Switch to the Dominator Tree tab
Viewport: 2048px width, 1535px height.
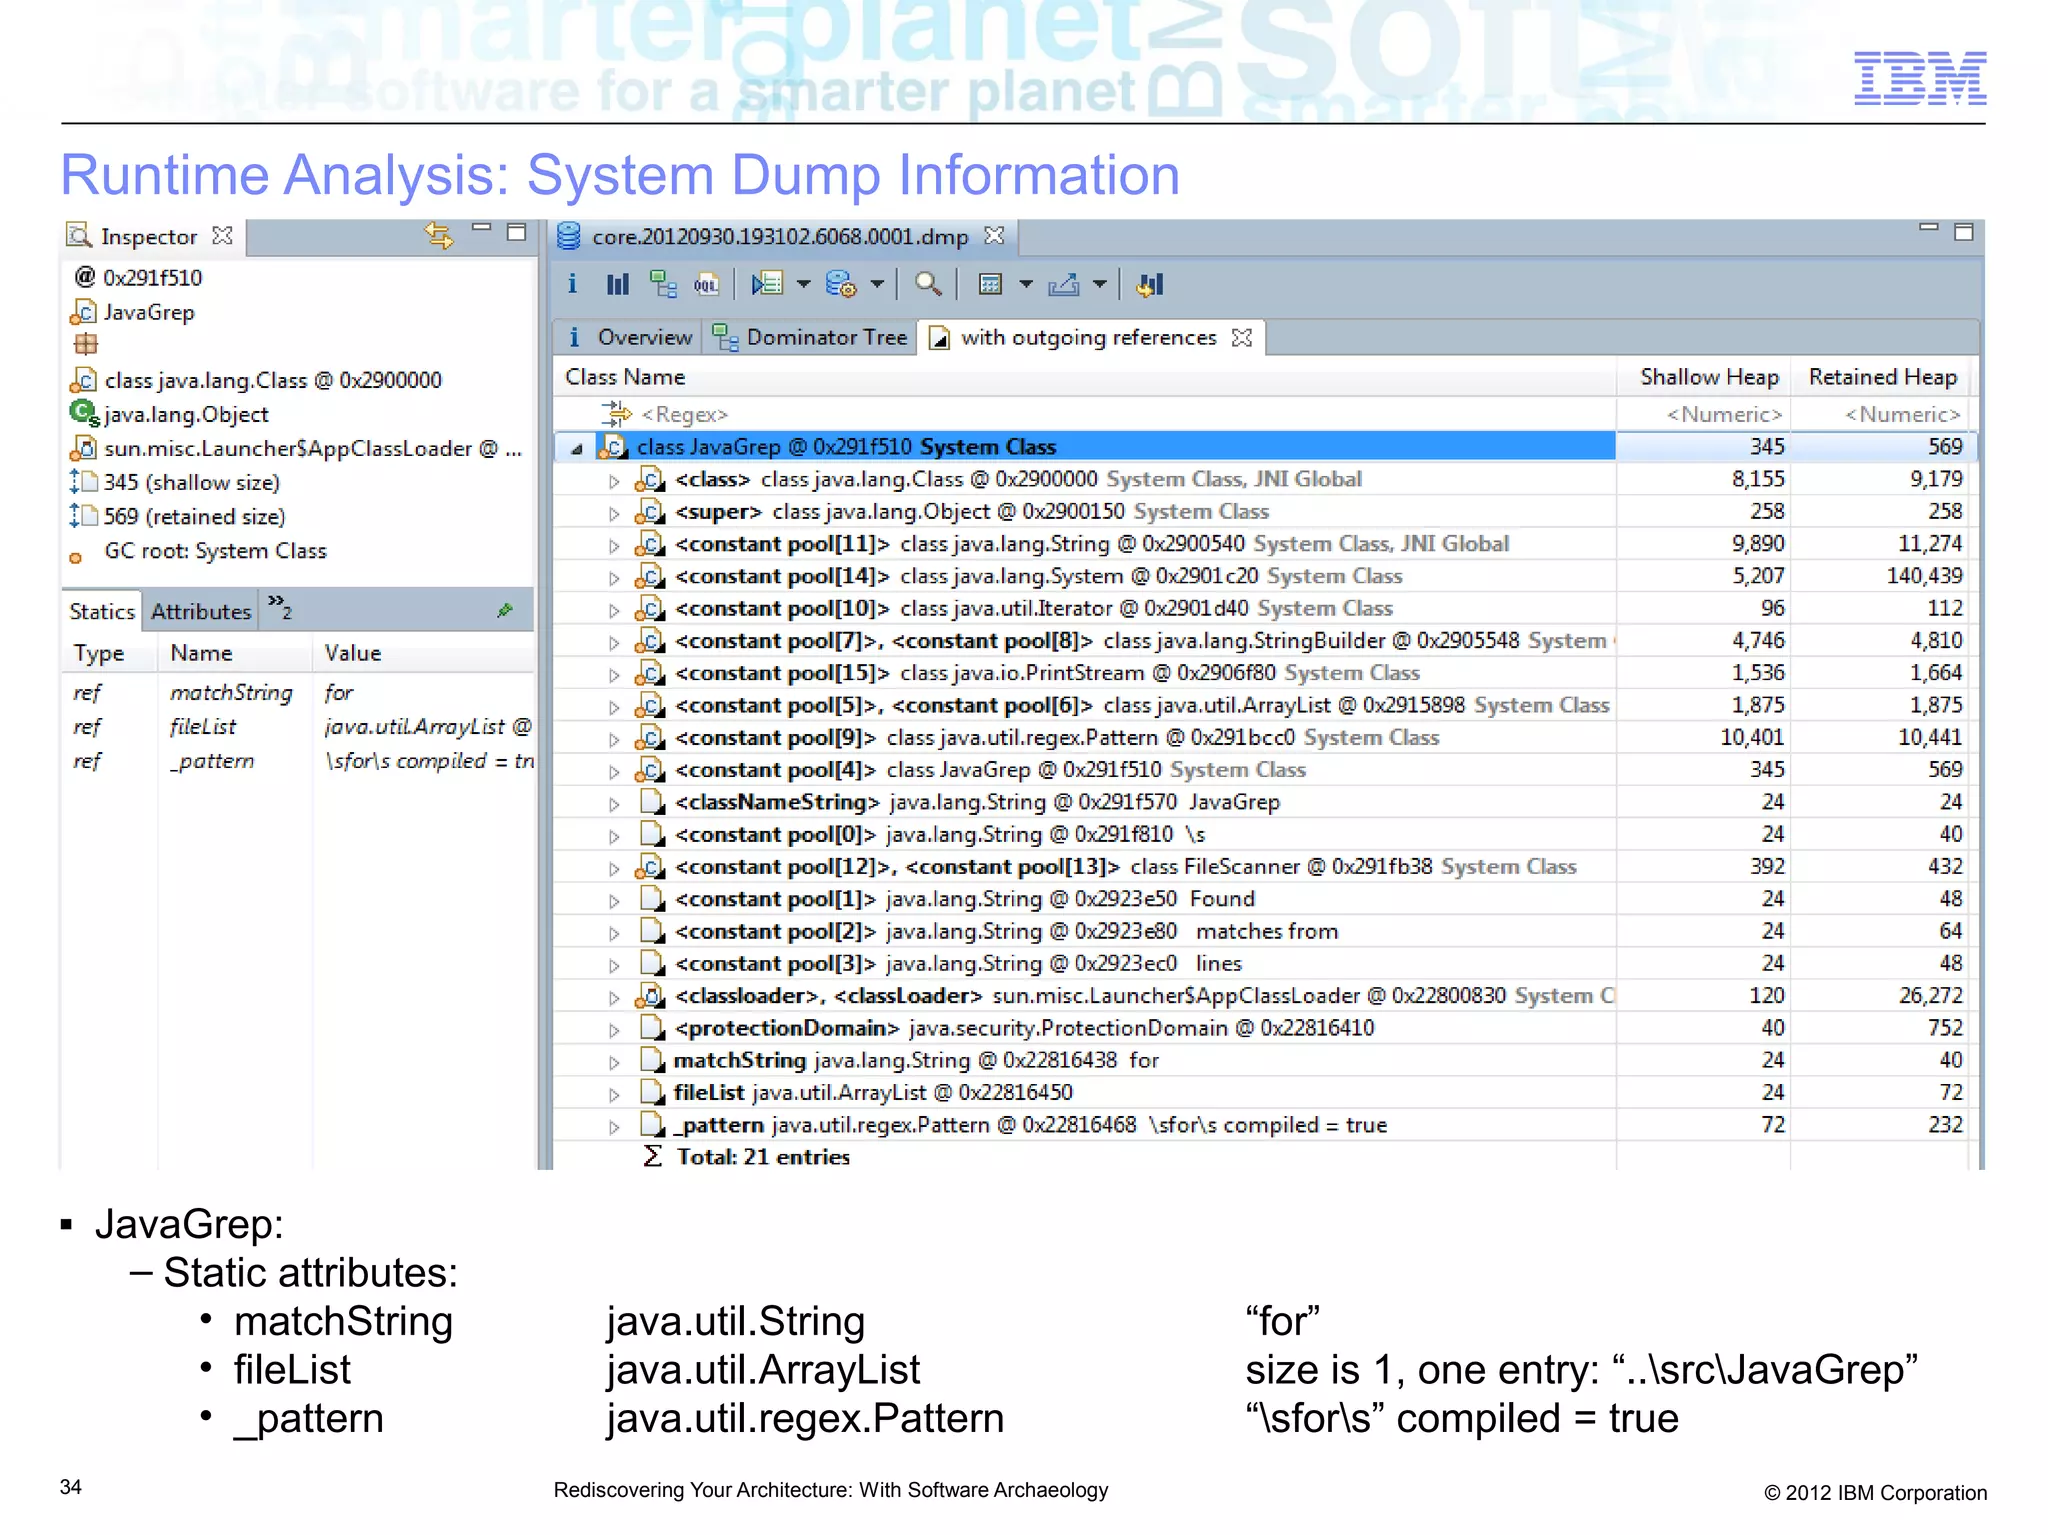coord(811,338)
